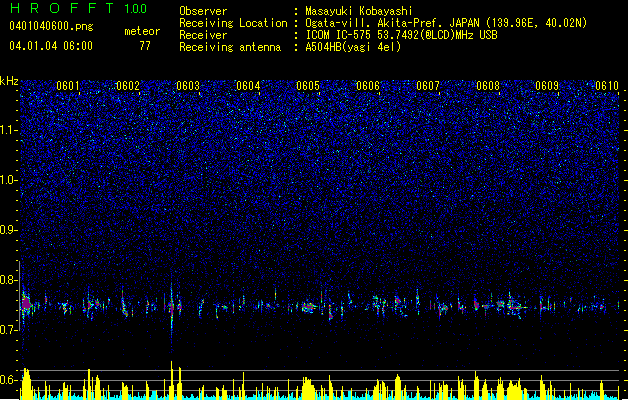This screenshot has height=400, width=629.
Task: Click the date stamp 04.01.04 06:00
Action: (51, 46)
